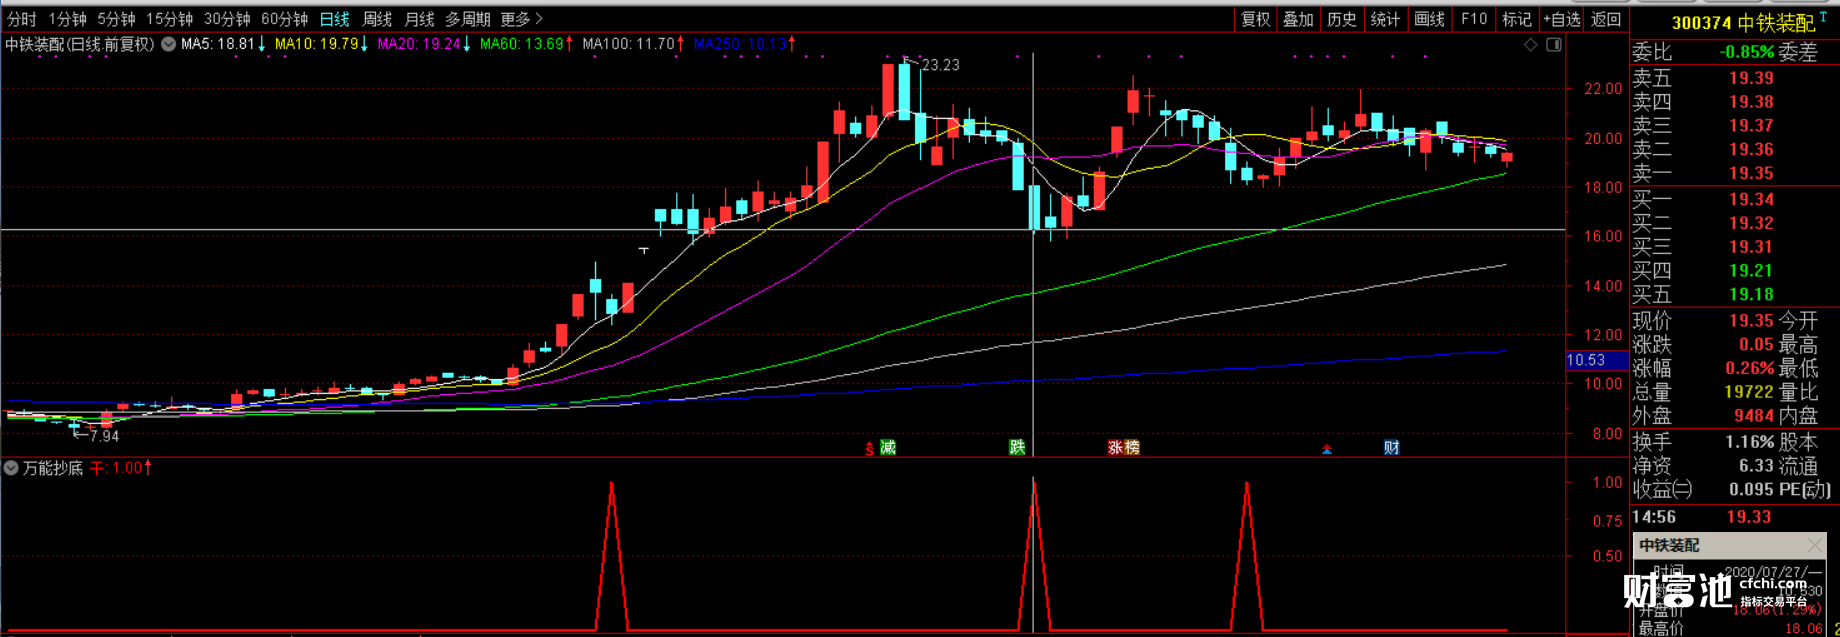
Task: Close the 中铁装配 info popup
Action: [1815, 545]
